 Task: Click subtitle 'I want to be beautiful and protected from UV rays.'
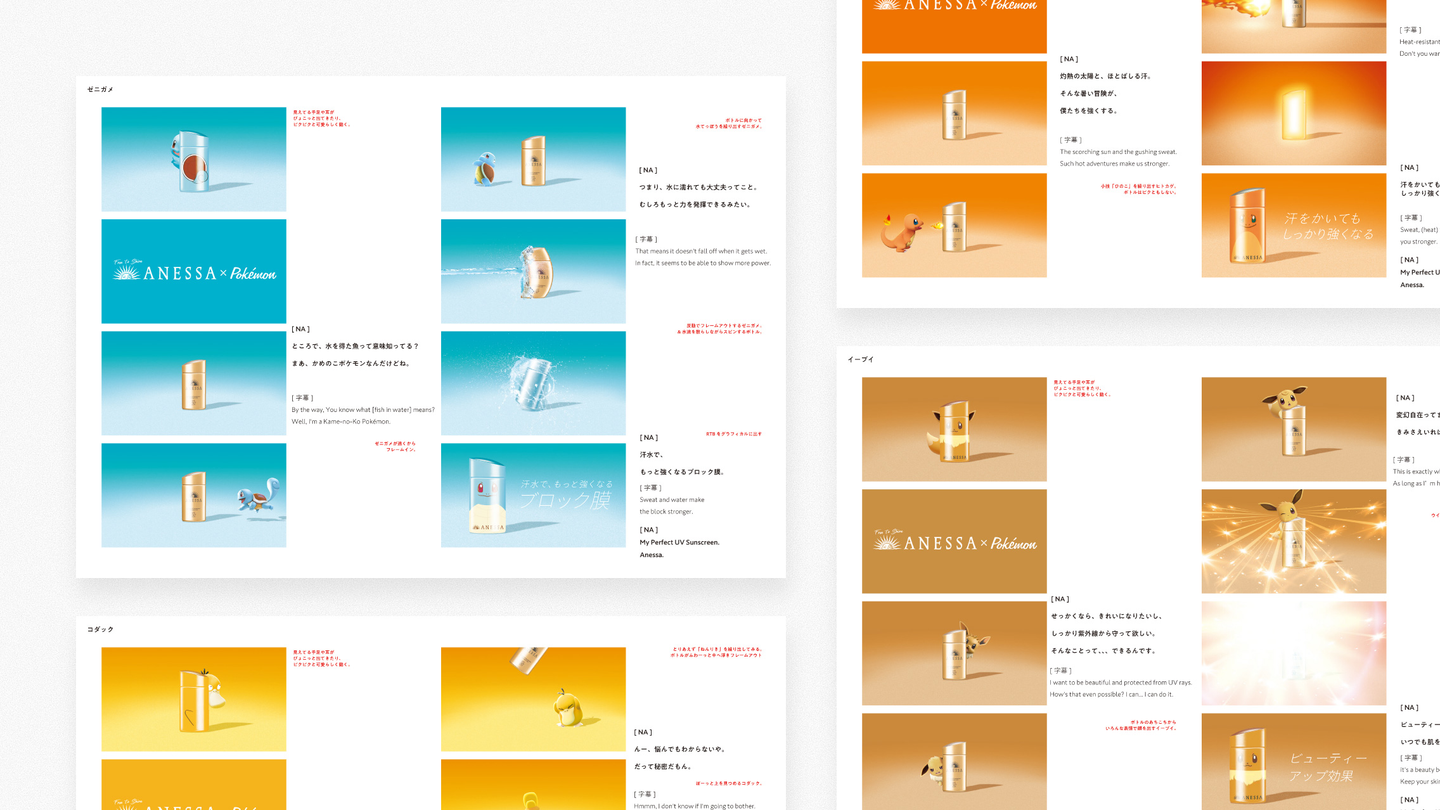click(1121, 683)
